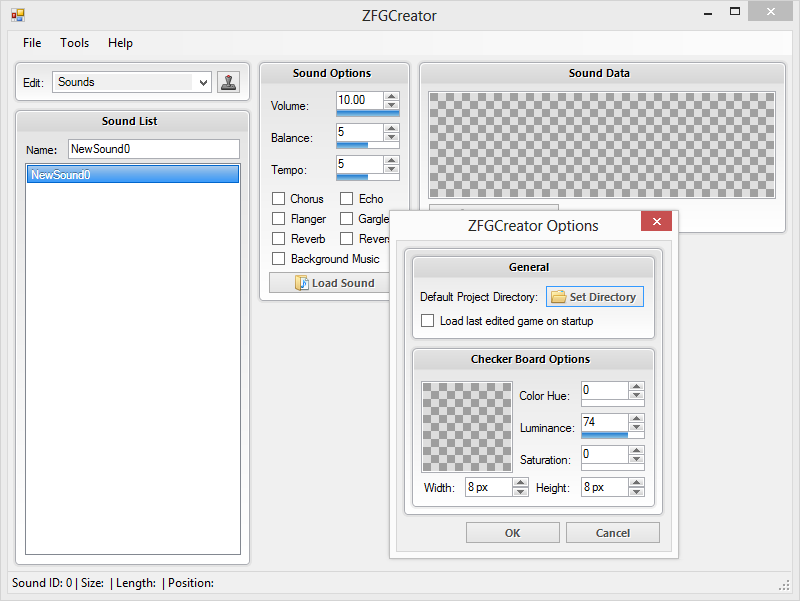Open the Help menu
This screenshot has height=601, width=800.
pyautogui.click(x=120, y=43)
